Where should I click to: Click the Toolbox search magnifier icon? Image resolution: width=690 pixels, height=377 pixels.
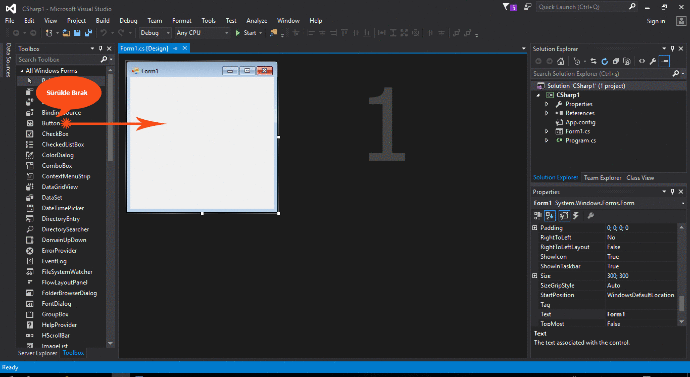point(104,59)
